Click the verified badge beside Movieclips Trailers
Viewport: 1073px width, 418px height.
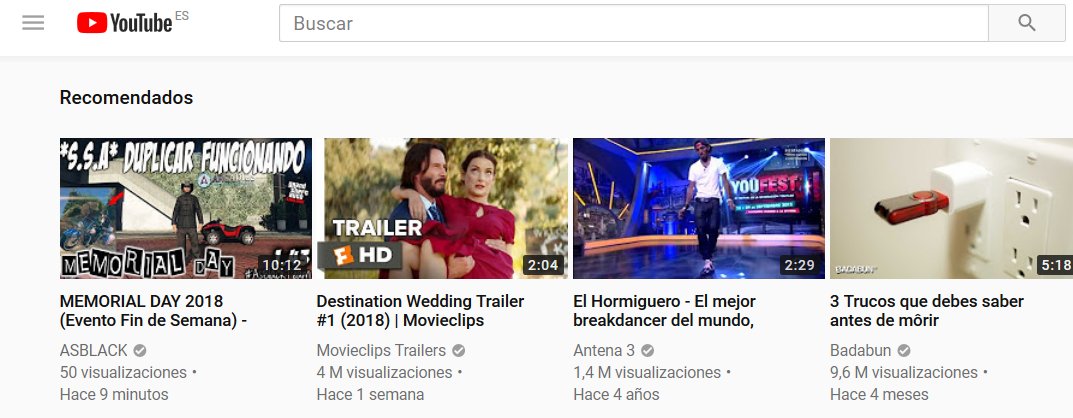click(x=458, y=351)
